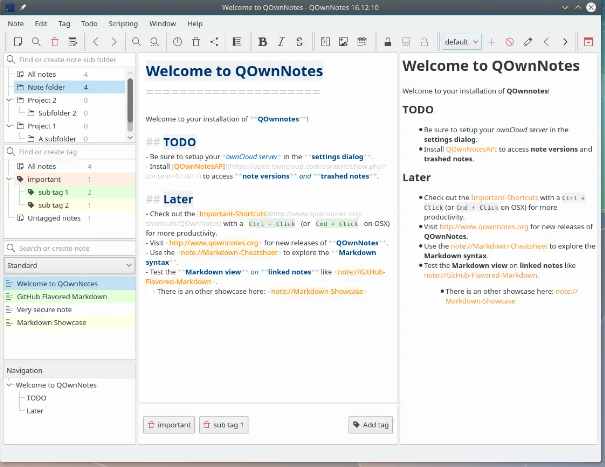Image resolution: width=605 pixels, height=467 pixels.
Task: Open note://Markdown-Cheatsheet link in preview
Action: 499,246
